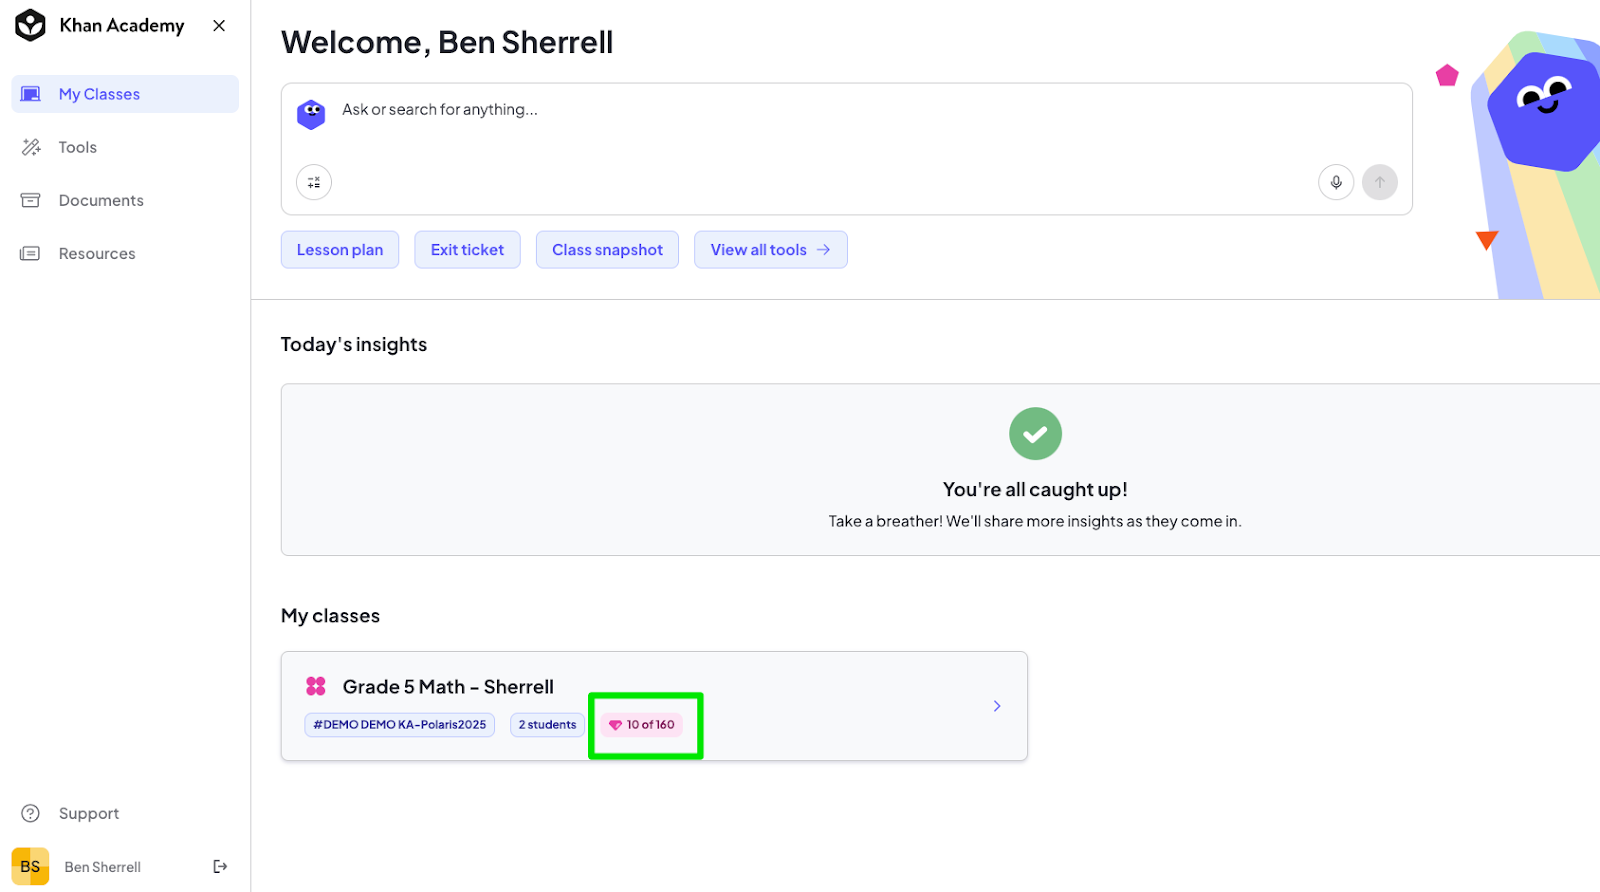Click the Welcome, Ben Sherrell heading
The image size is (1600, 892).
[x=447, y=42]
